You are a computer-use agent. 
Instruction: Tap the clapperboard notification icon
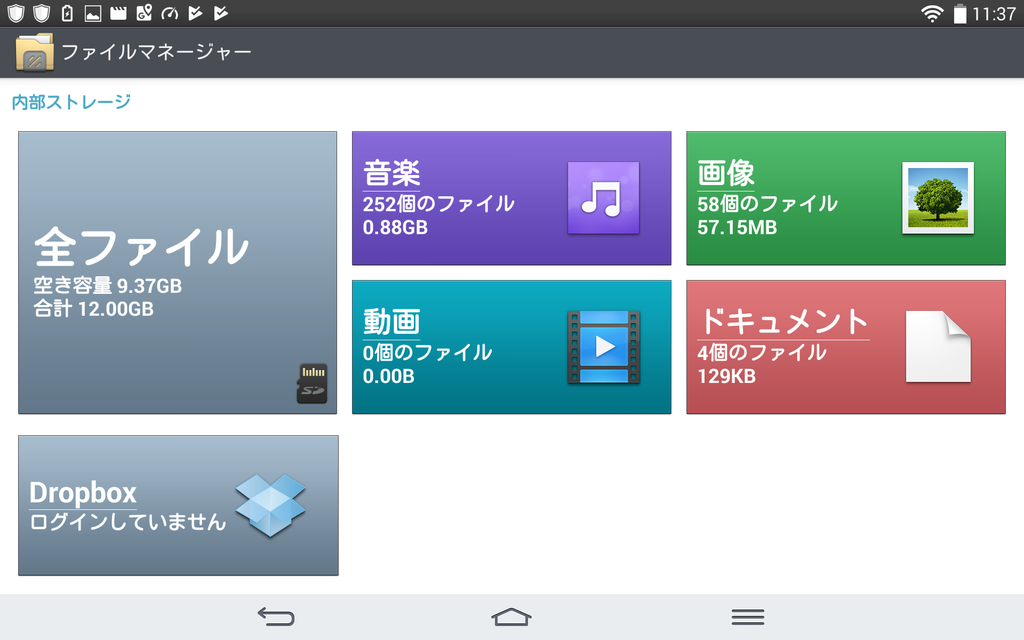pyautogui.click(x=118, y=13)
